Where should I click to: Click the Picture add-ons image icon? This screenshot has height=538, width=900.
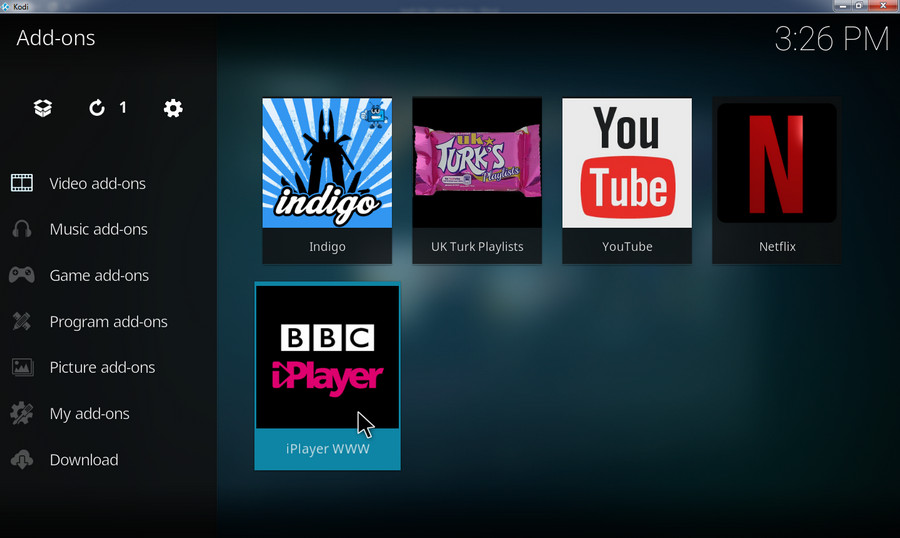(22, 367)
